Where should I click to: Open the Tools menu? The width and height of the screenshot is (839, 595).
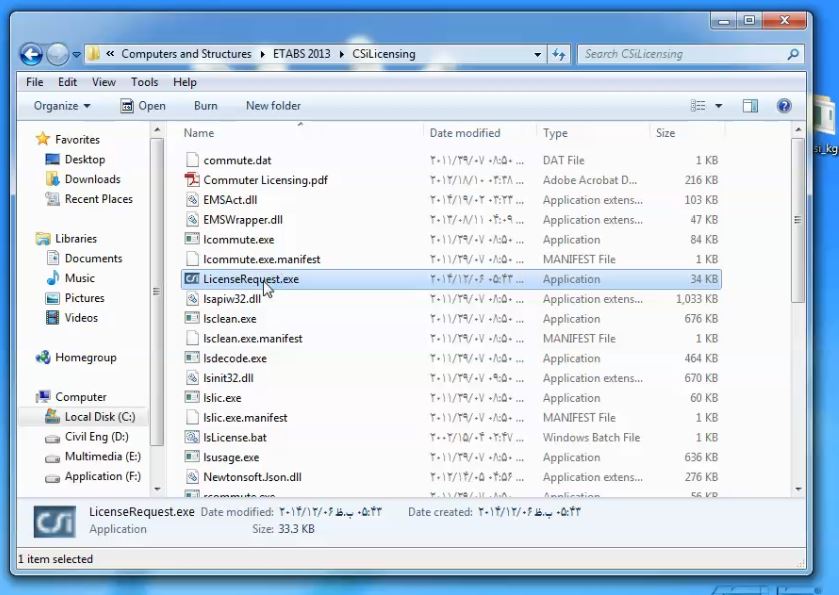pos(144,82)
